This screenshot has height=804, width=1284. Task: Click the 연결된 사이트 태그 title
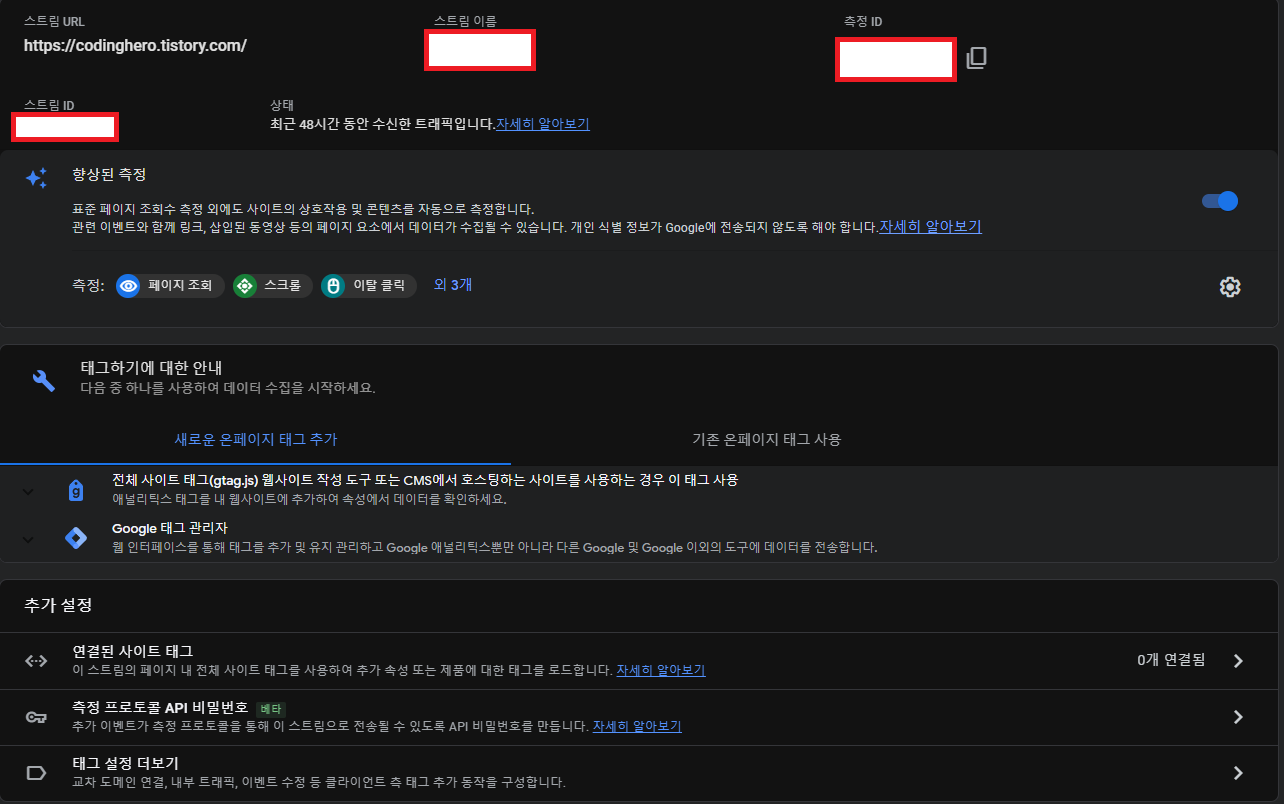(133, 651)
